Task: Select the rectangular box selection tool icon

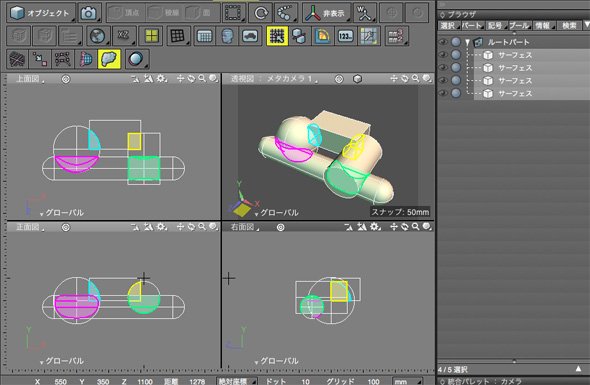Action: [234, 13]
